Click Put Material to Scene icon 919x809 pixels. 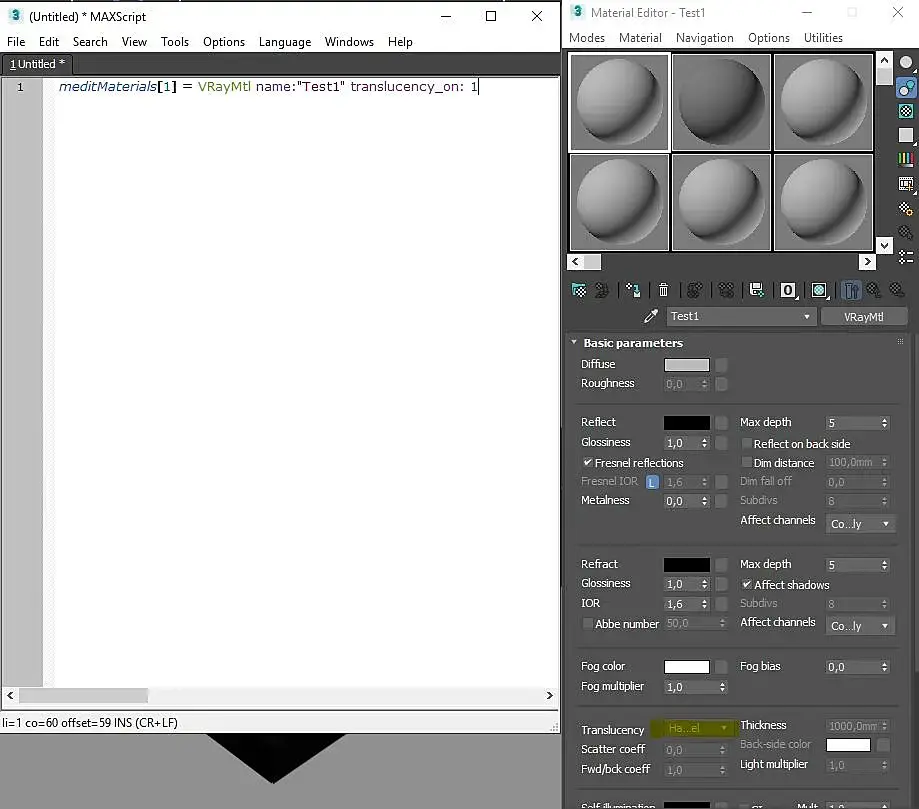(x=602, y=290)
